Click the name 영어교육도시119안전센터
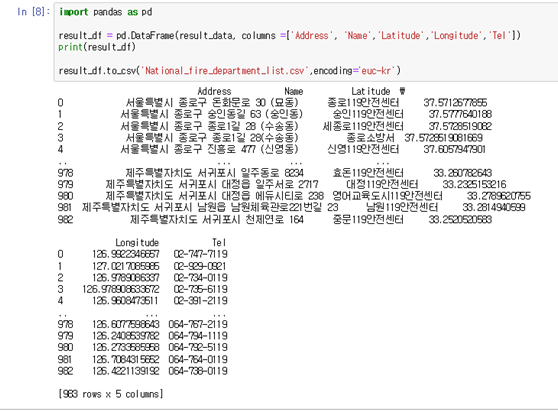558x412 pixels. [387, 196]
